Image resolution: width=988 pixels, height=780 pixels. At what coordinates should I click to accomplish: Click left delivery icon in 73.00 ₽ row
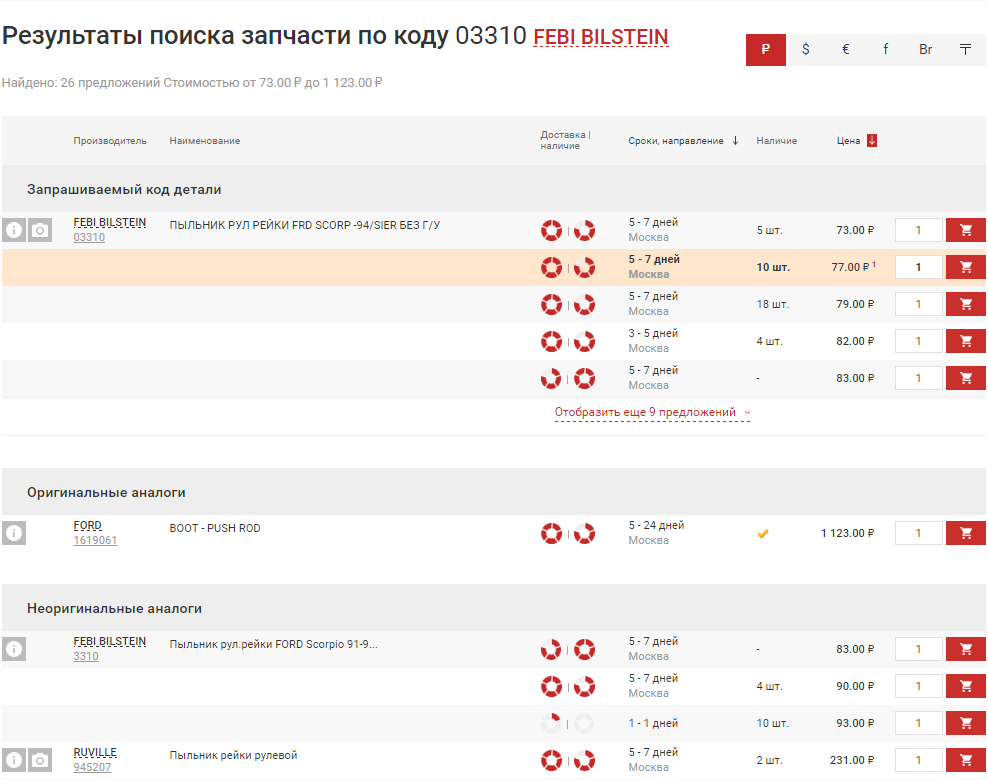pos(551,231)
